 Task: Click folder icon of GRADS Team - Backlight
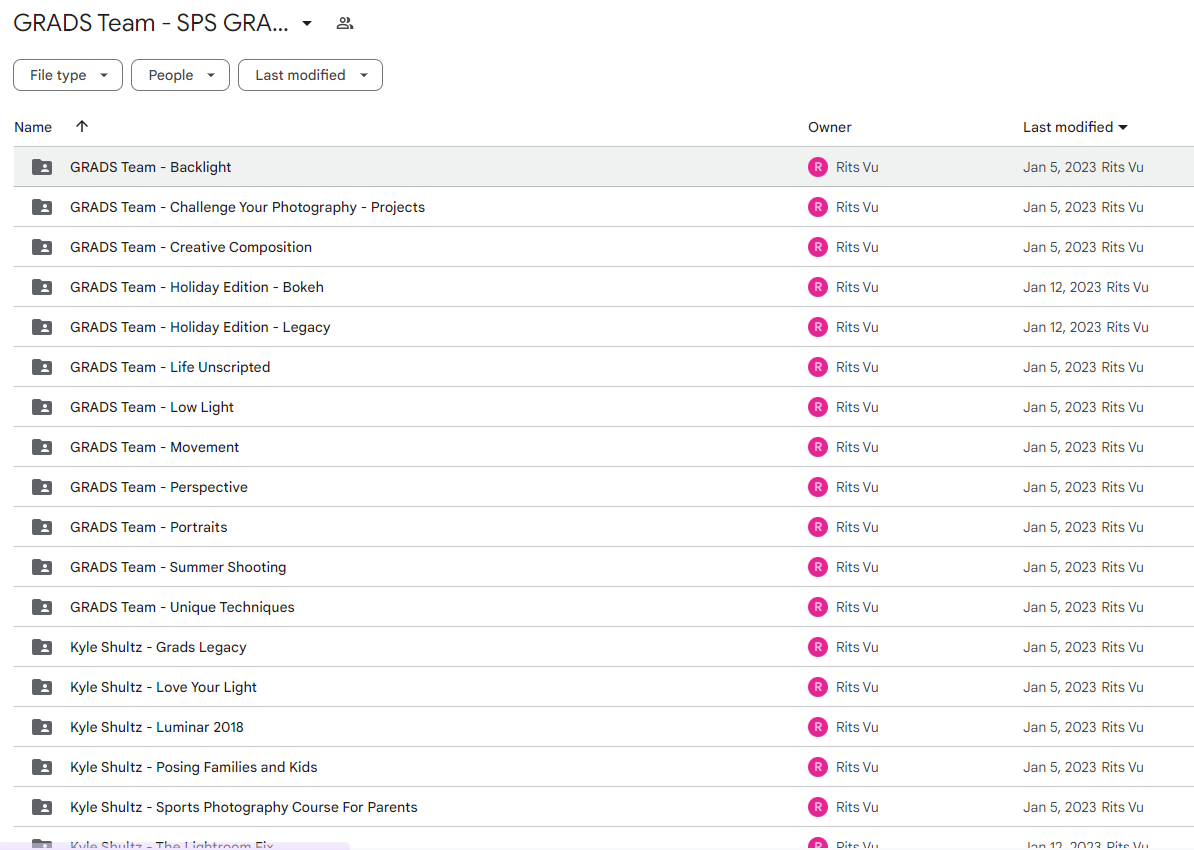[42, 167]
